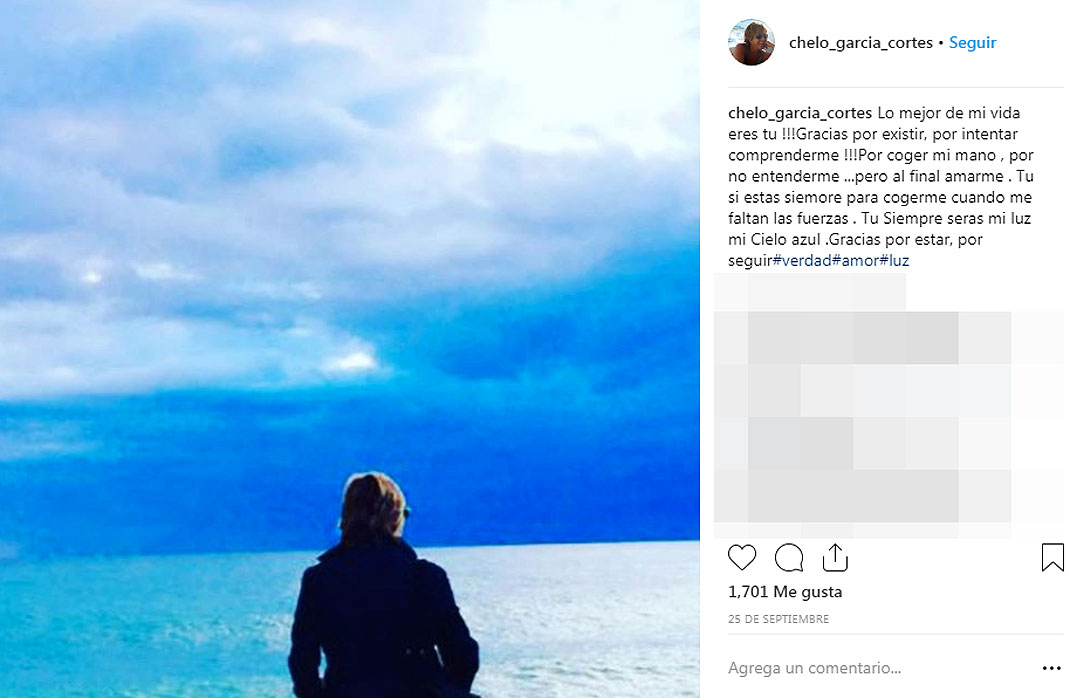1070x698 pixels.
Task: Share the post using the upload arrow icon
Action: (x=835, y=557)
